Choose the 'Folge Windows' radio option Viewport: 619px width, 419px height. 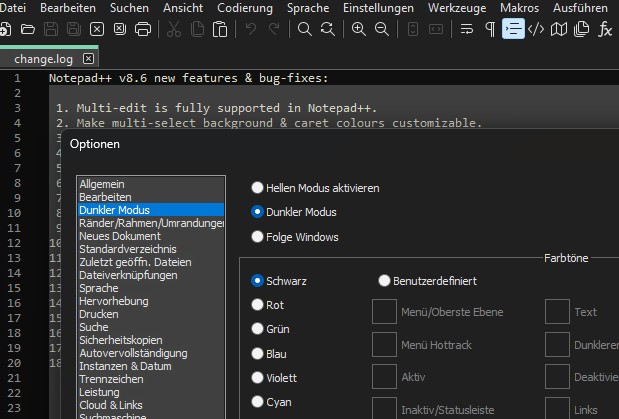[x=258, y=237]
